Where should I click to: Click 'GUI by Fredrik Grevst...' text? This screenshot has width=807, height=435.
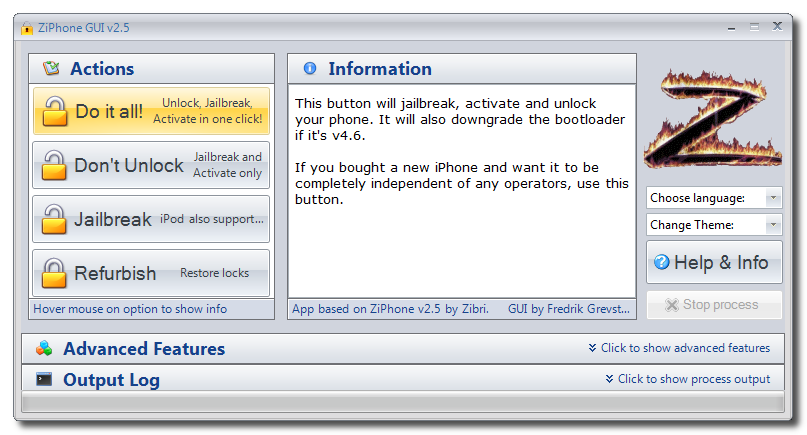tap(569, 309)
